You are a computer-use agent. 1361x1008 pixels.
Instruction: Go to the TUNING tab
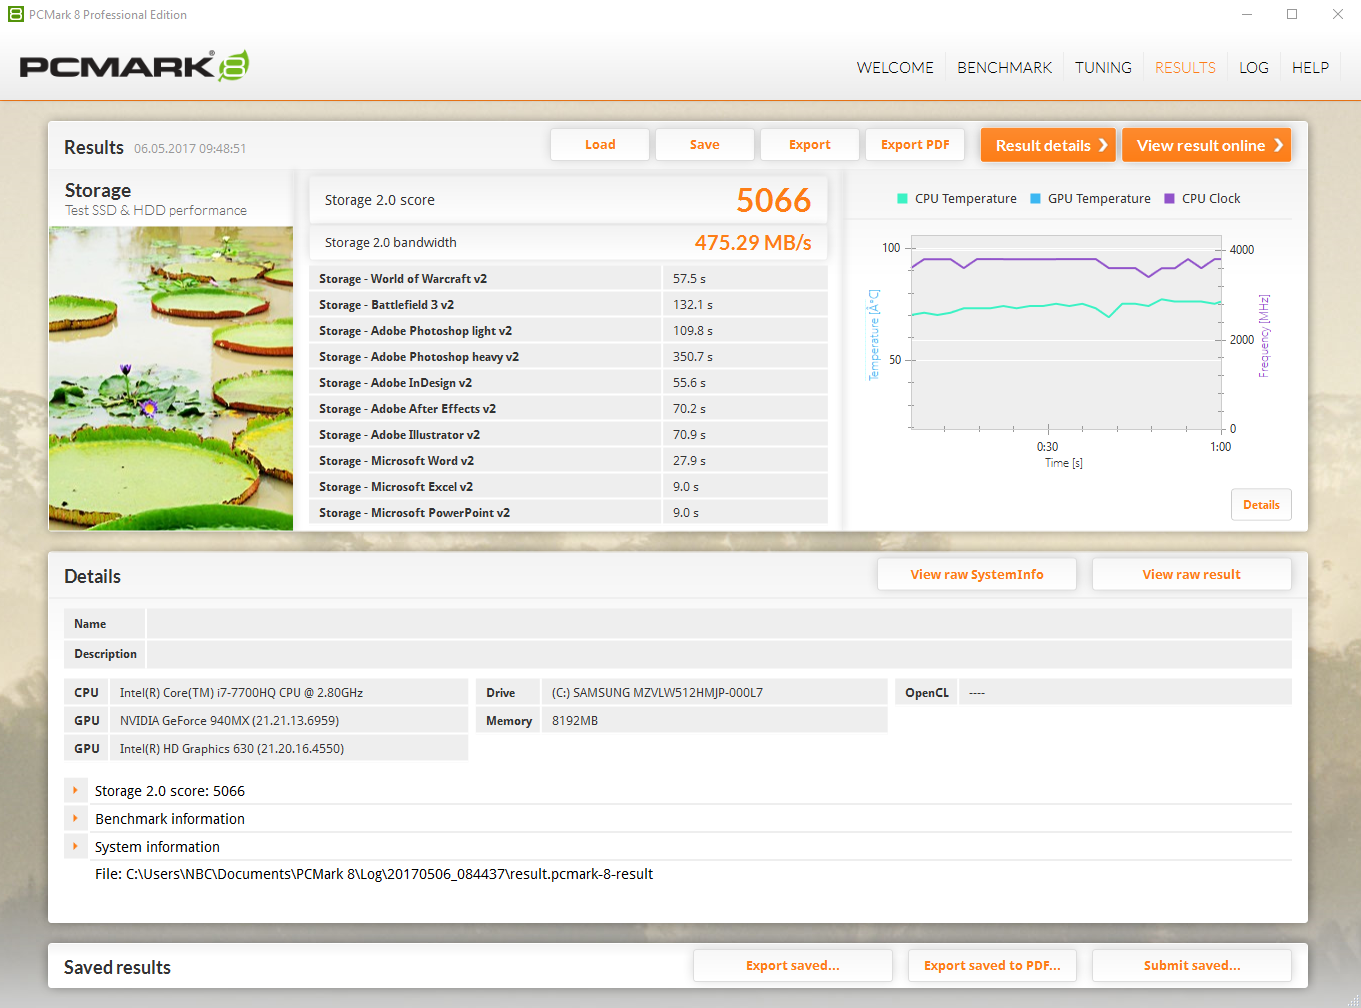coord(1103,68)
